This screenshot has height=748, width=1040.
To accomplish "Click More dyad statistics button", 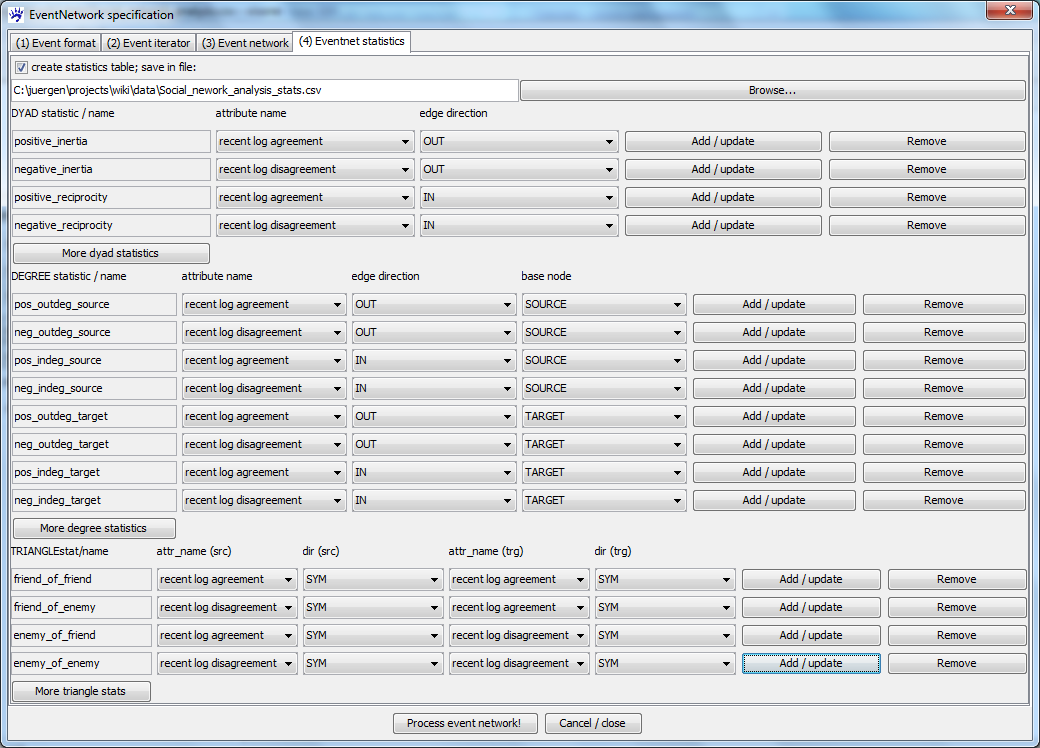I will point(111,253).
